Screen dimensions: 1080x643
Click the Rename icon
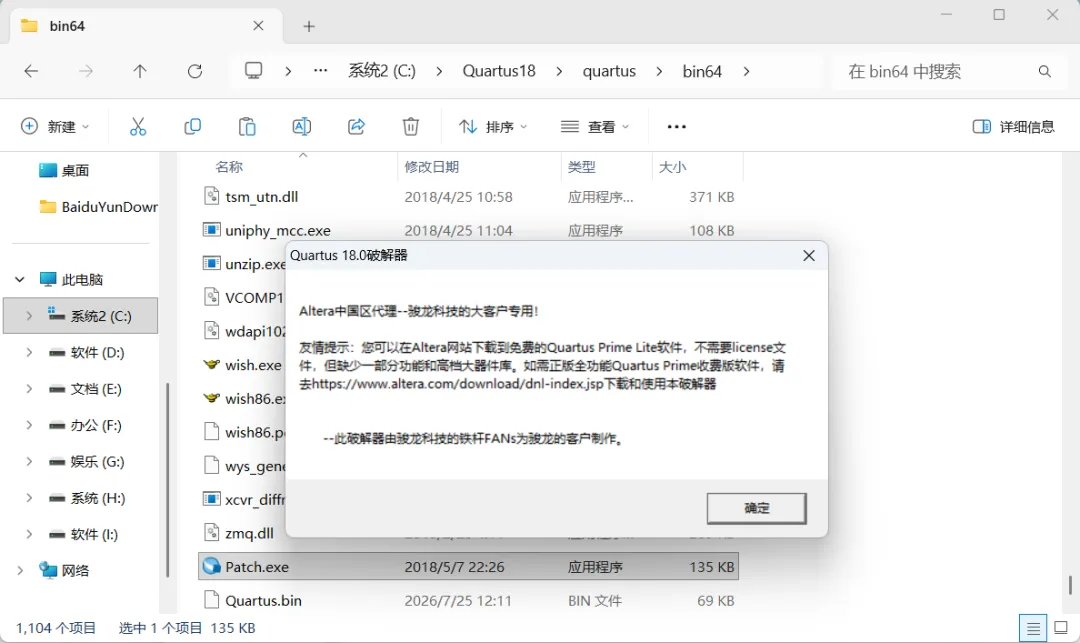click(x=302, y=127)
